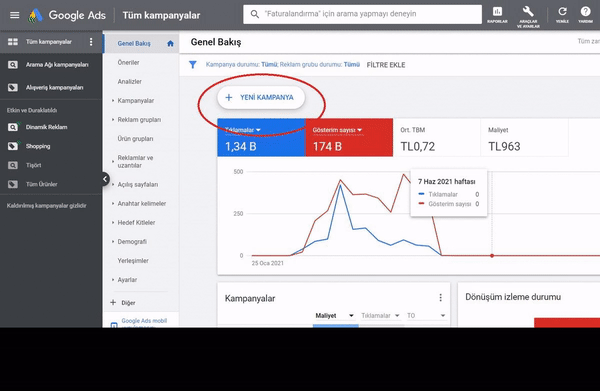Expand the Demografi navigation item
Viewport: 600px width, 391px height.
point(113,242)
